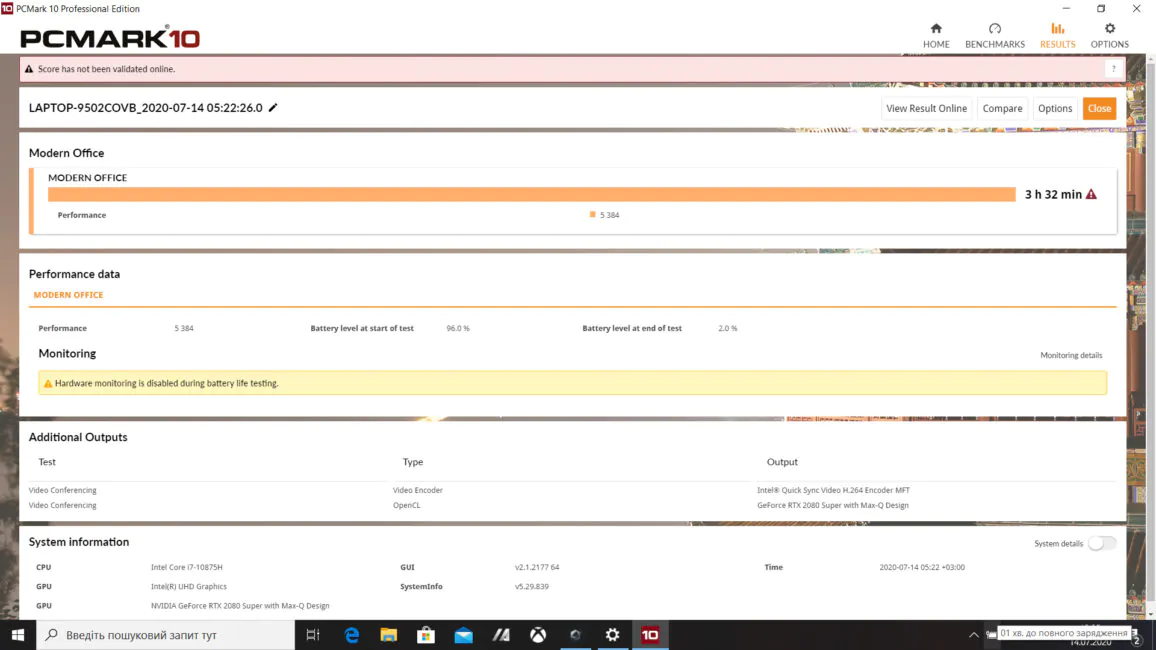Open Windows Settings gear on taskbar

click(x=613, y=635)
